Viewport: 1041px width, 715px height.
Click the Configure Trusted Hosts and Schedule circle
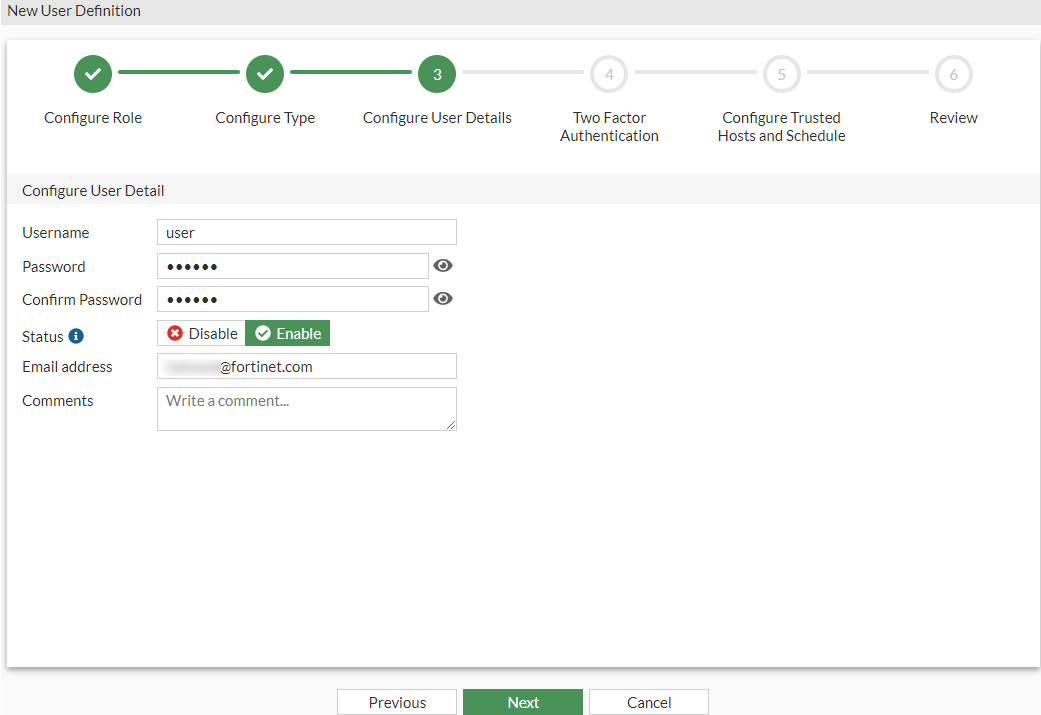[781, 73]
